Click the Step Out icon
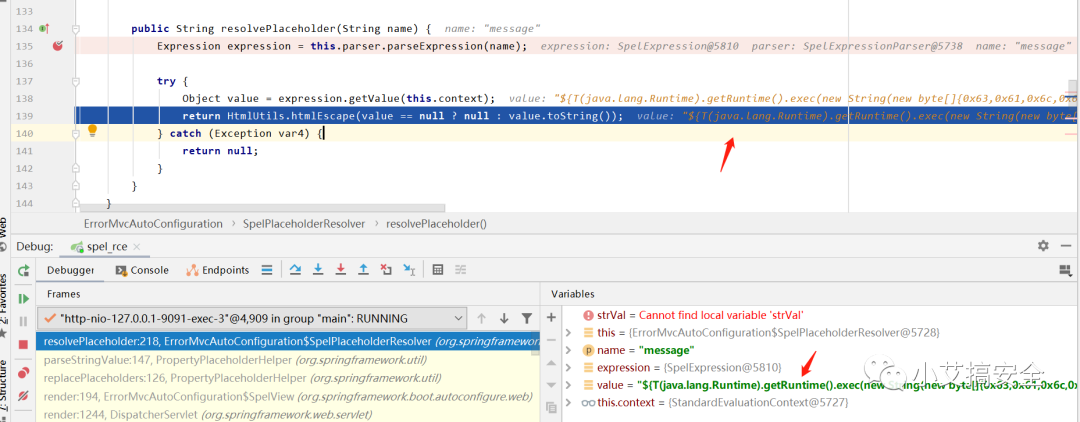The image size is (1080, 422). (x=363, y=270)
